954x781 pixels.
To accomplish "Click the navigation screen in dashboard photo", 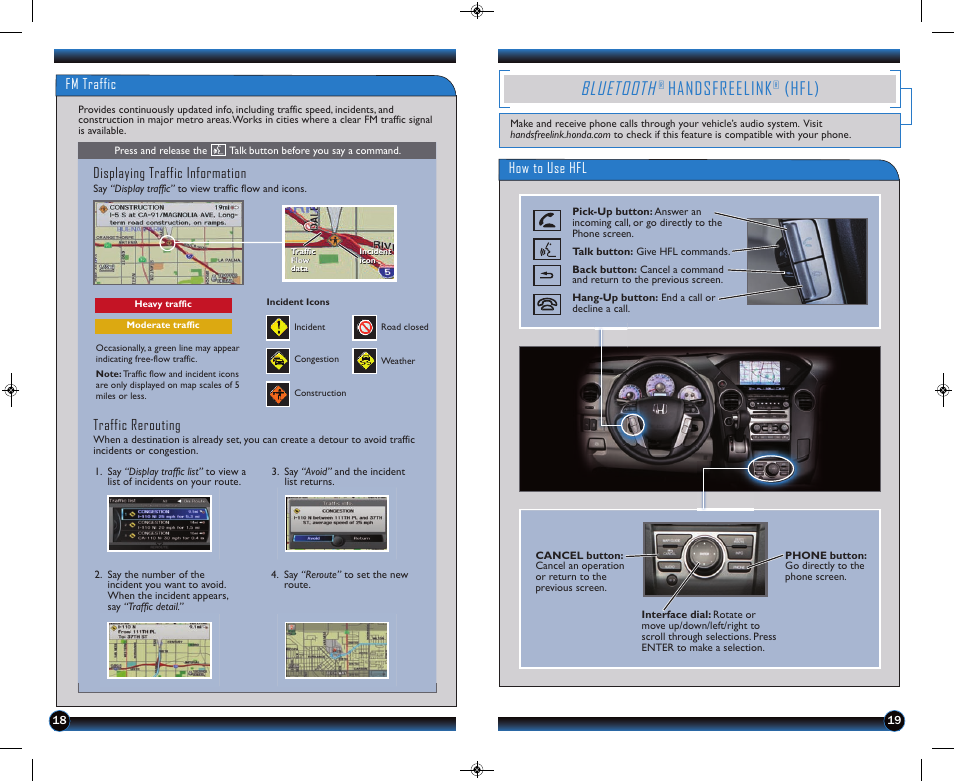I will (x=759, y=373).
